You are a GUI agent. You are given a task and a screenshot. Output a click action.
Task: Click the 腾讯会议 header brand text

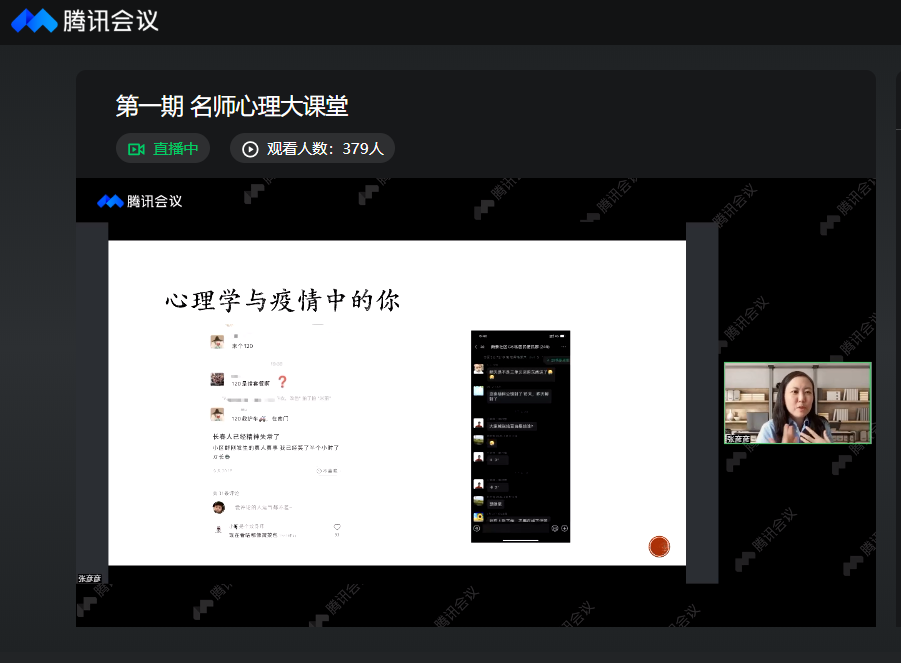click(x=110, y=20)
